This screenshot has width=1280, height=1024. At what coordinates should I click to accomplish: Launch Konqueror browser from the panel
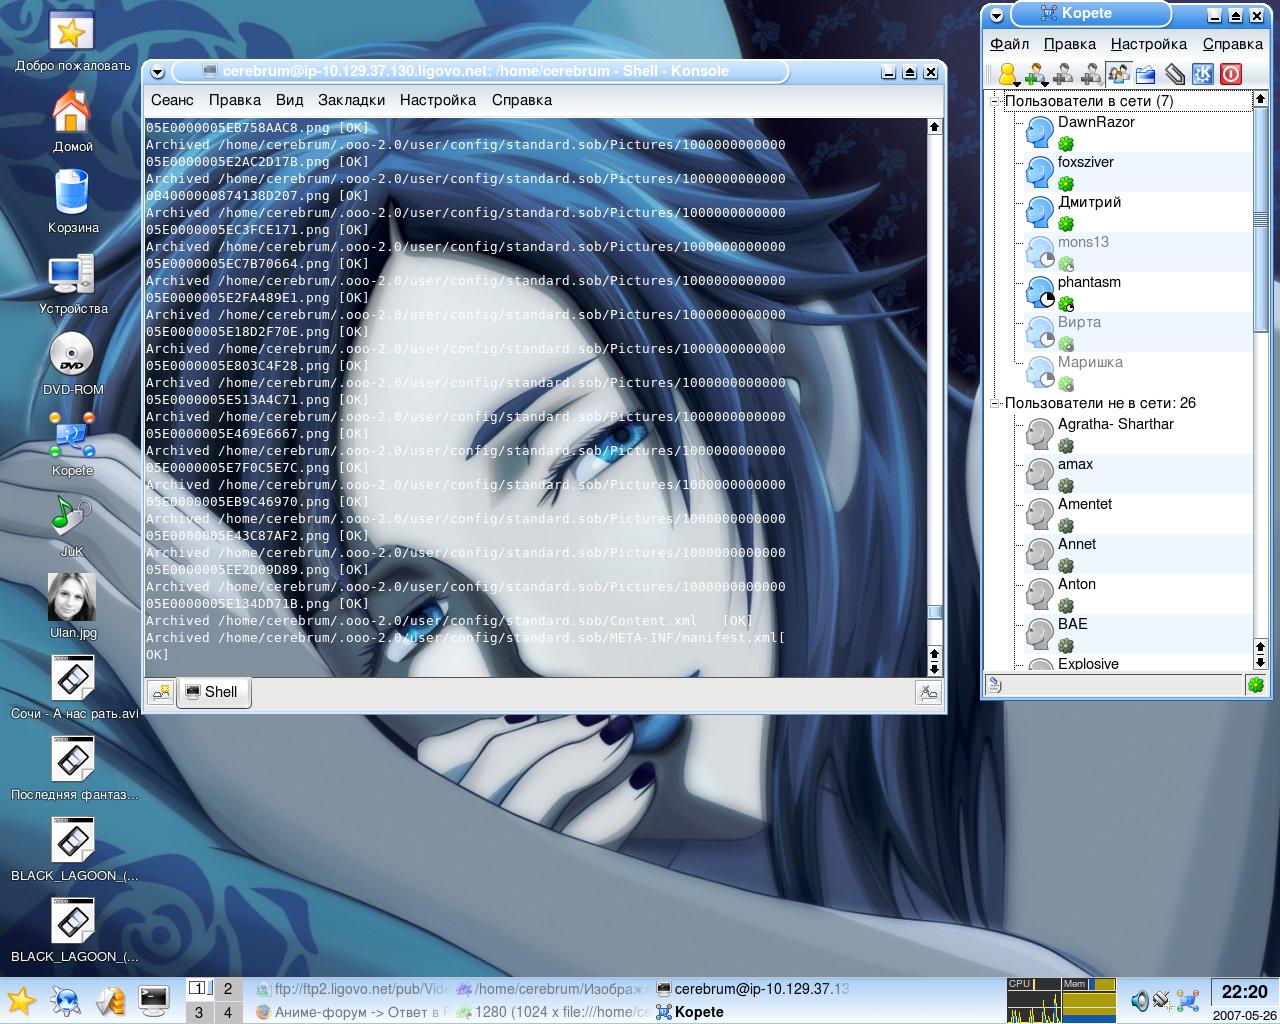66,1000
